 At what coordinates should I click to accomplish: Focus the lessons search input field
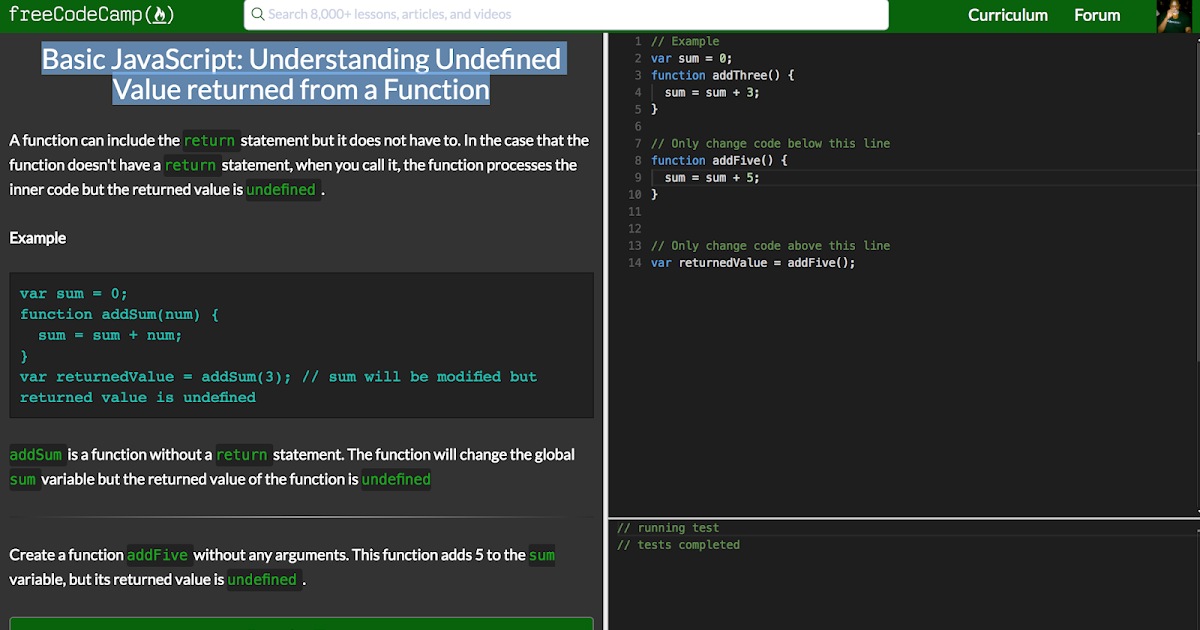coord(570,15)
